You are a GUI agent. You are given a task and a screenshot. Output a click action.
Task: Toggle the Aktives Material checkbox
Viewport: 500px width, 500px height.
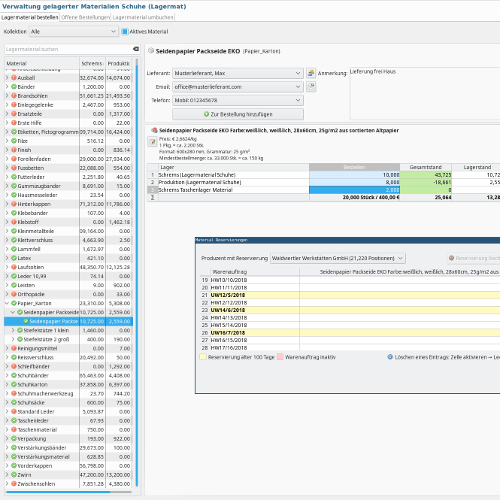(x=125, y=32)
